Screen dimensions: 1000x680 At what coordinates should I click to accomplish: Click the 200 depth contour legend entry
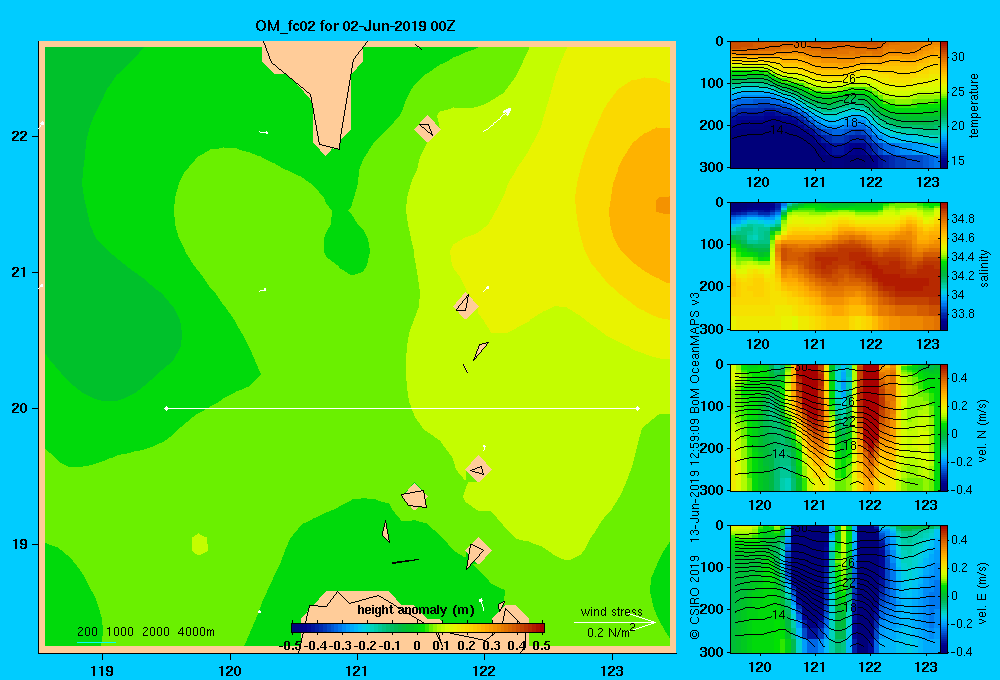click(x=87, y=632)
